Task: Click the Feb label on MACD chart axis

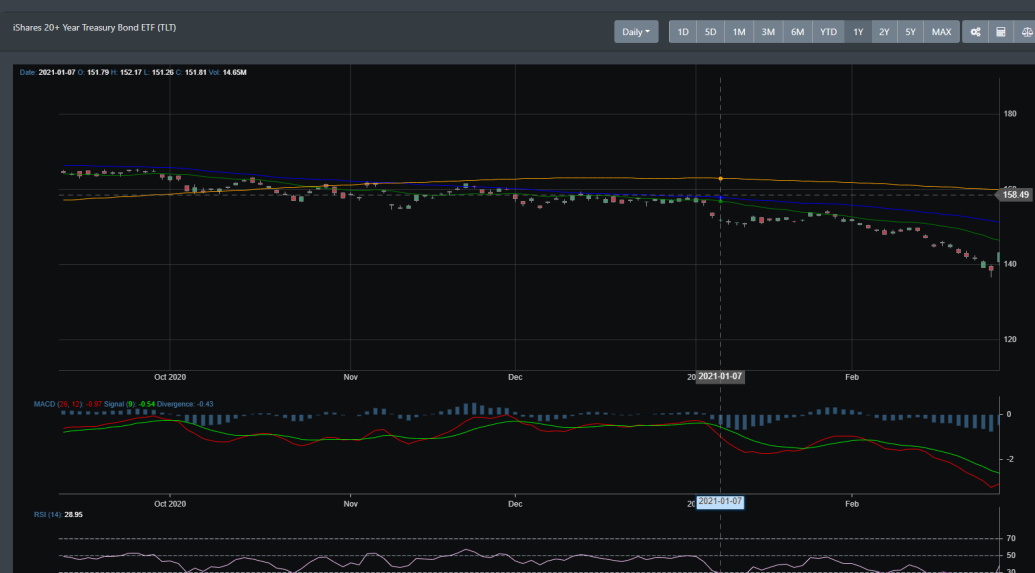Action: coord(851,504)
